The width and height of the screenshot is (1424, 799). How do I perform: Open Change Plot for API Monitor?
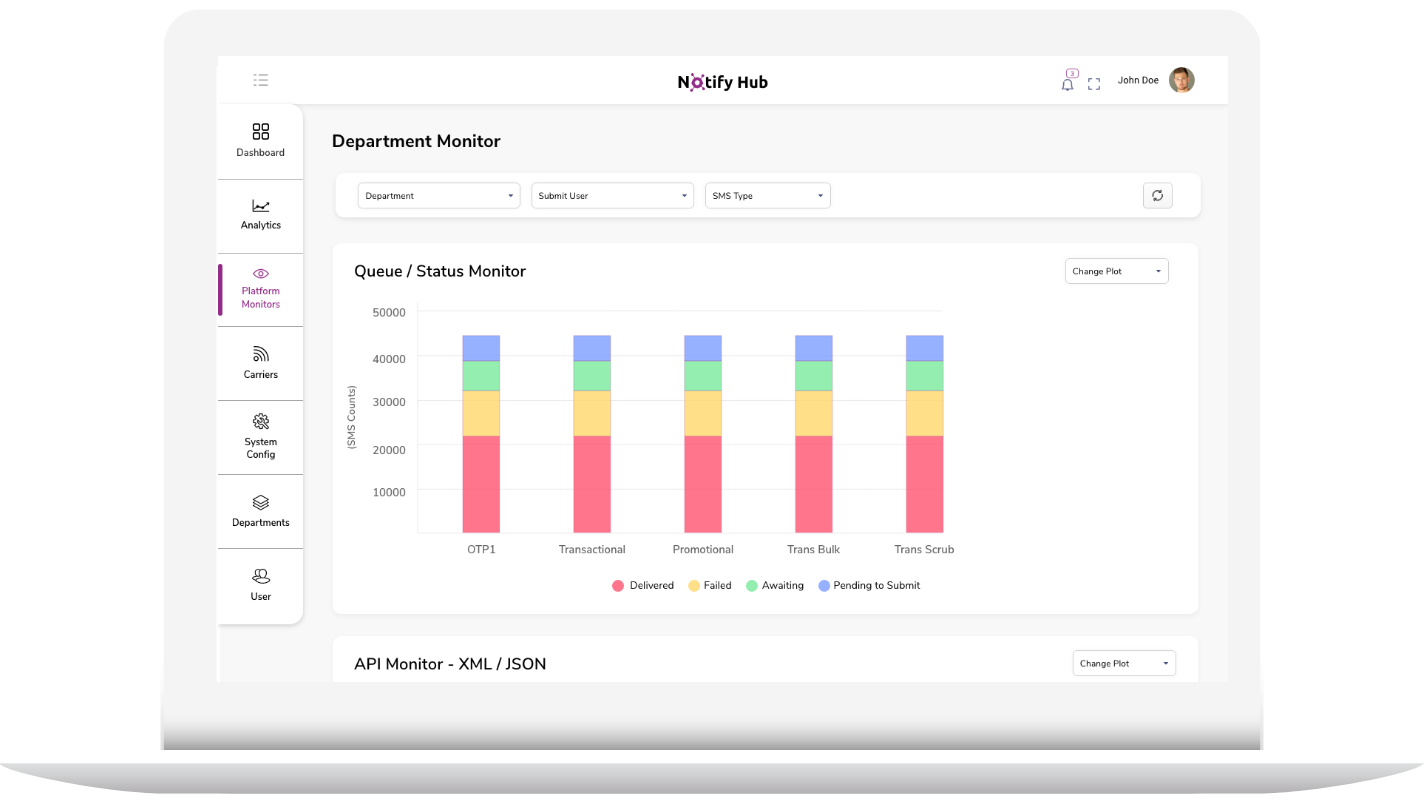tap(1123, 663)
